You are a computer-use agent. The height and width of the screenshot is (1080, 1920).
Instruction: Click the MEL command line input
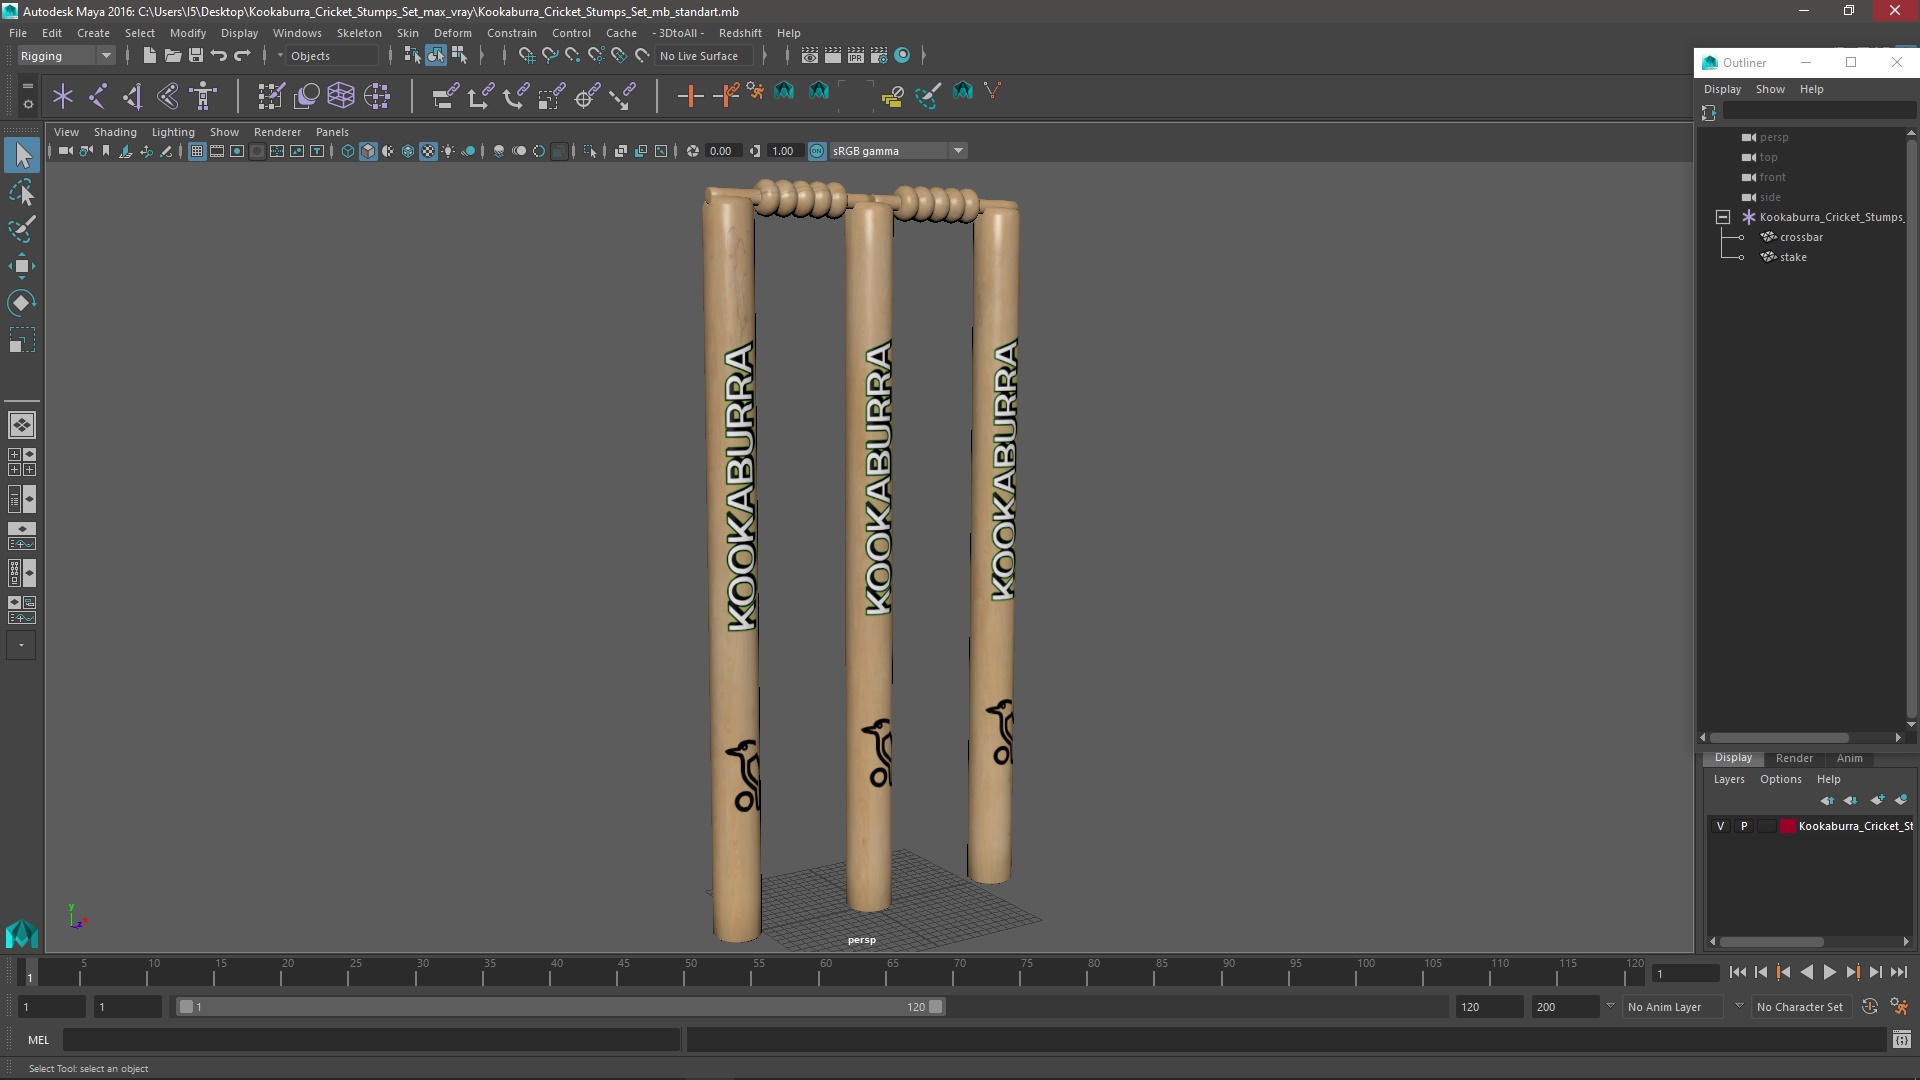click(x=371, y=1040)
